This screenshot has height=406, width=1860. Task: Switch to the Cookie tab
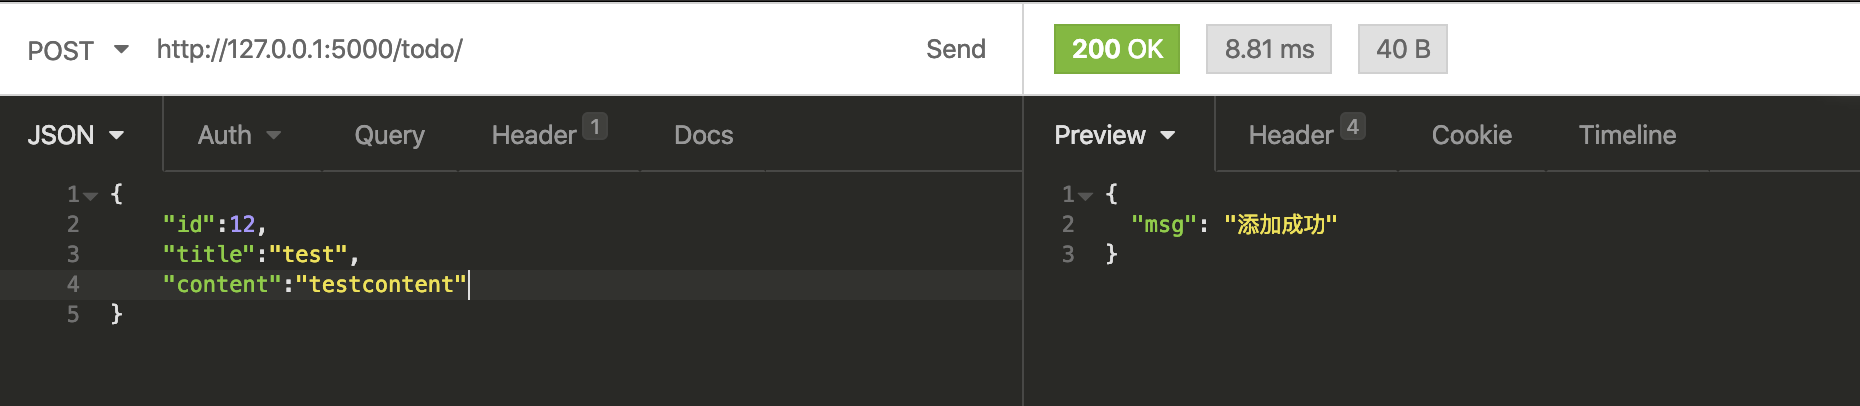(1471, 135)
